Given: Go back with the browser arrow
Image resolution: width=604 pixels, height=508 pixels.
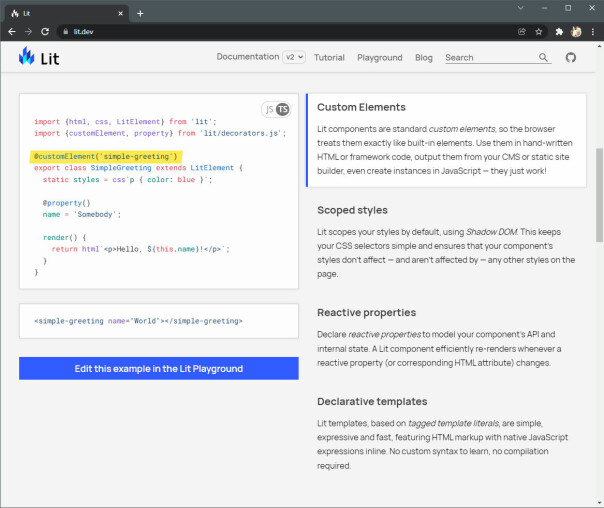Looking at the screenshot, I should click(12, 32).
